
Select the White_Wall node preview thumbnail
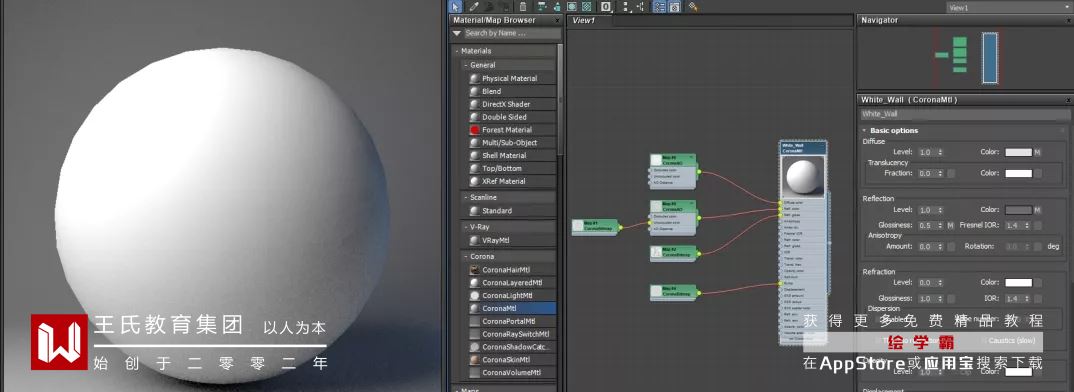tap(803, 176)
